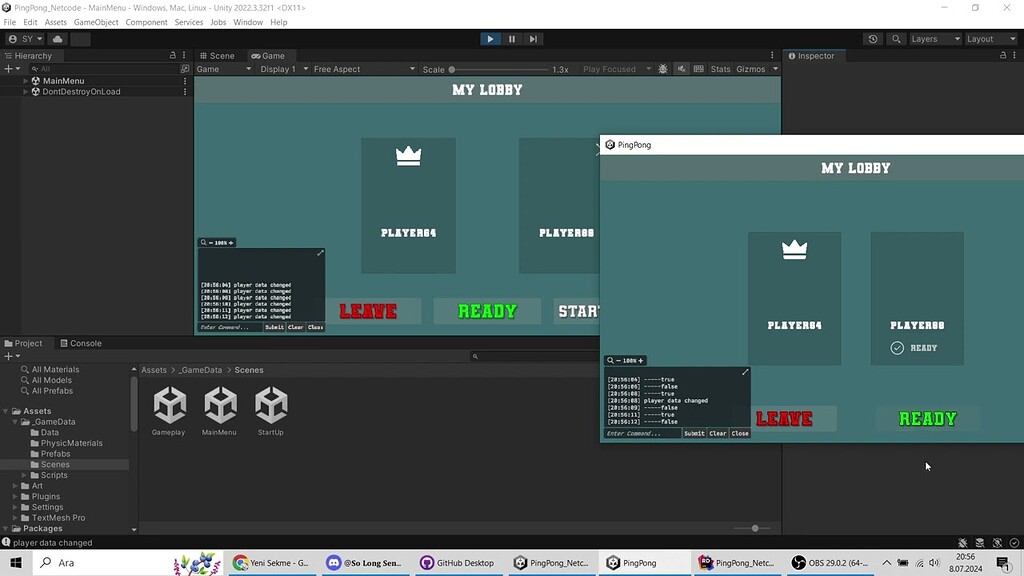This screenshot has height=576, width=1024.
Task: Click the Stats overlay button in Game view
Action: [x=718, y=69]
